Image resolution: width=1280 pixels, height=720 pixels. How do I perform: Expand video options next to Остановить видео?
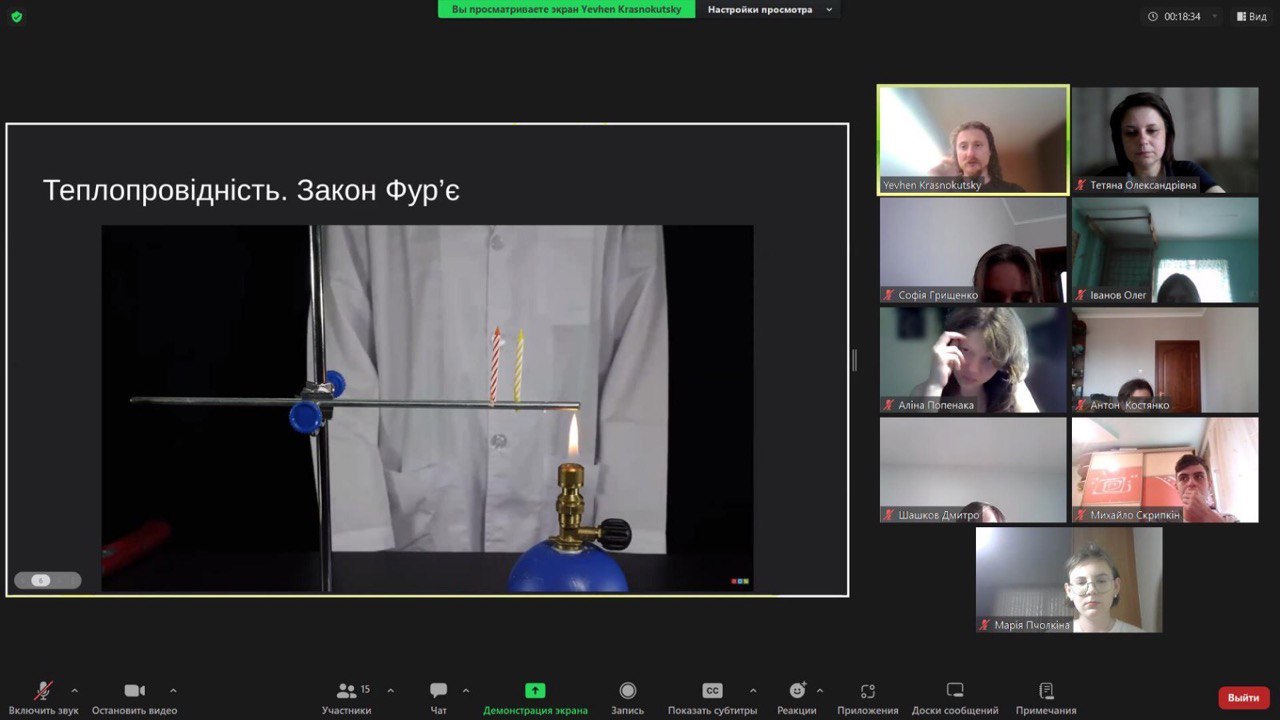click(173, 690)
